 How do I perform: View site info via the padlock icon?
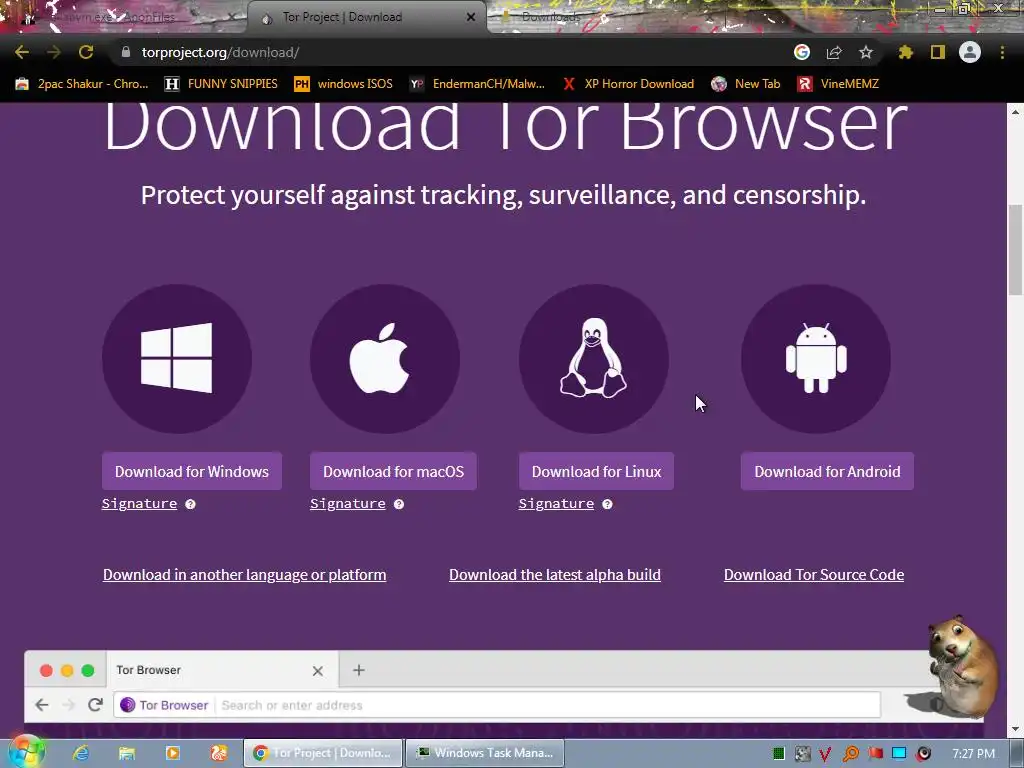tap(126, 52)
